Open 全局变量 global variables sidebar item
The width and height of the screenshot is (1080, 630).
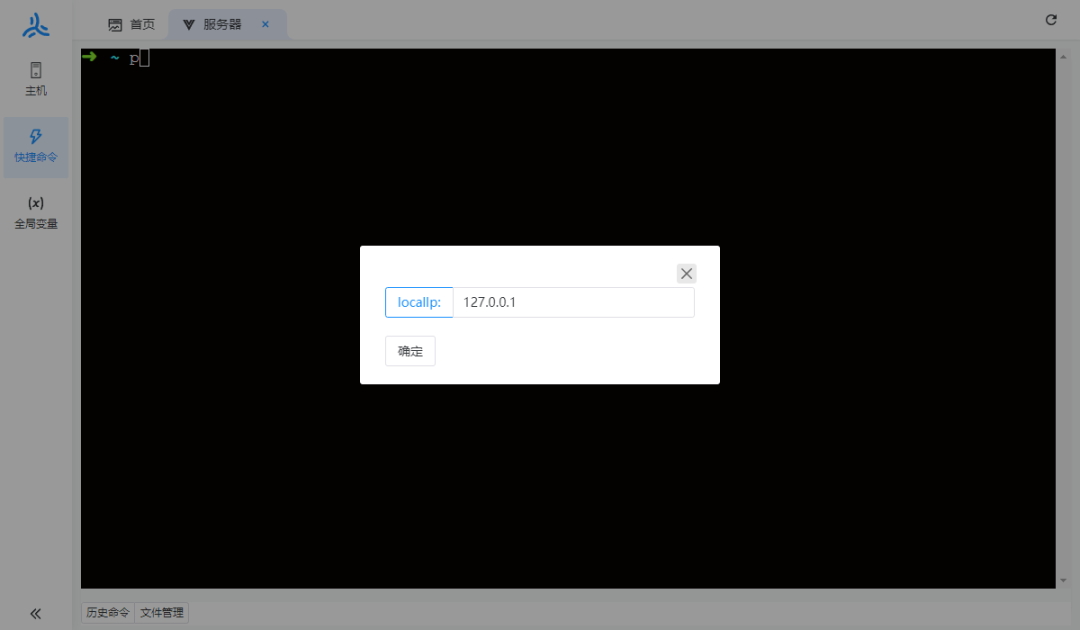pos(36,213)
